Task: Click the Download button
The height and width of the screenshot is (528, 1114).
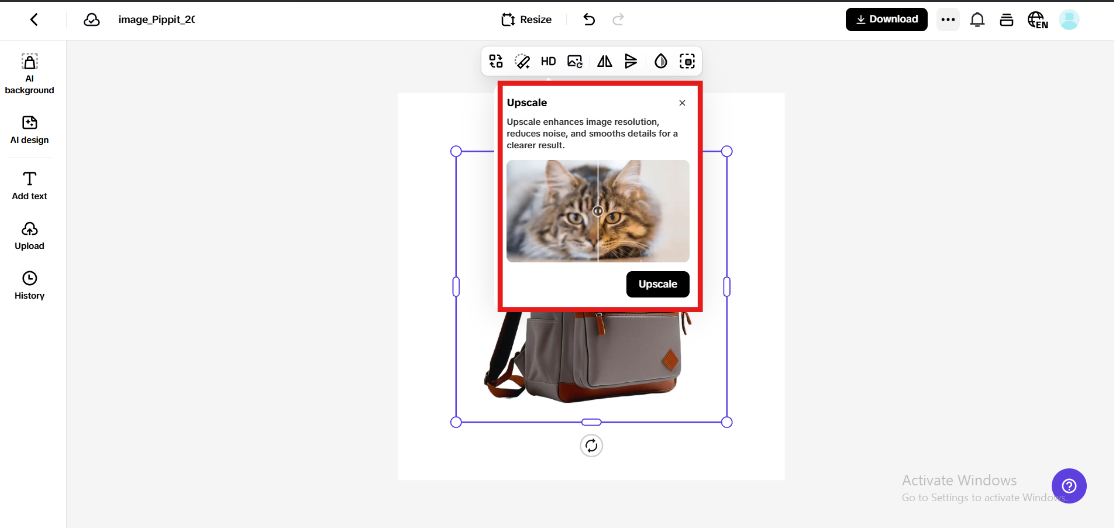Action: (886, 20)
